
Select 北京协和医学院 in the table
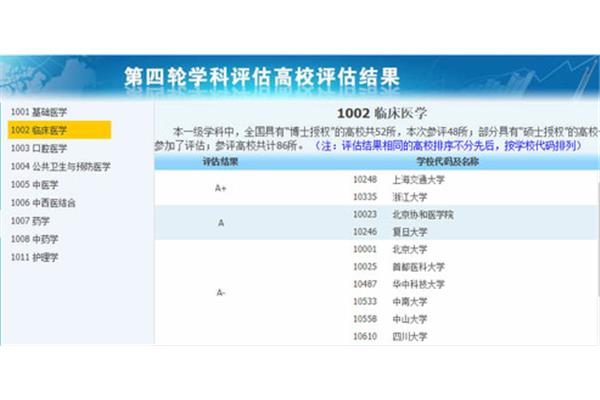click(x=423, y=214)
